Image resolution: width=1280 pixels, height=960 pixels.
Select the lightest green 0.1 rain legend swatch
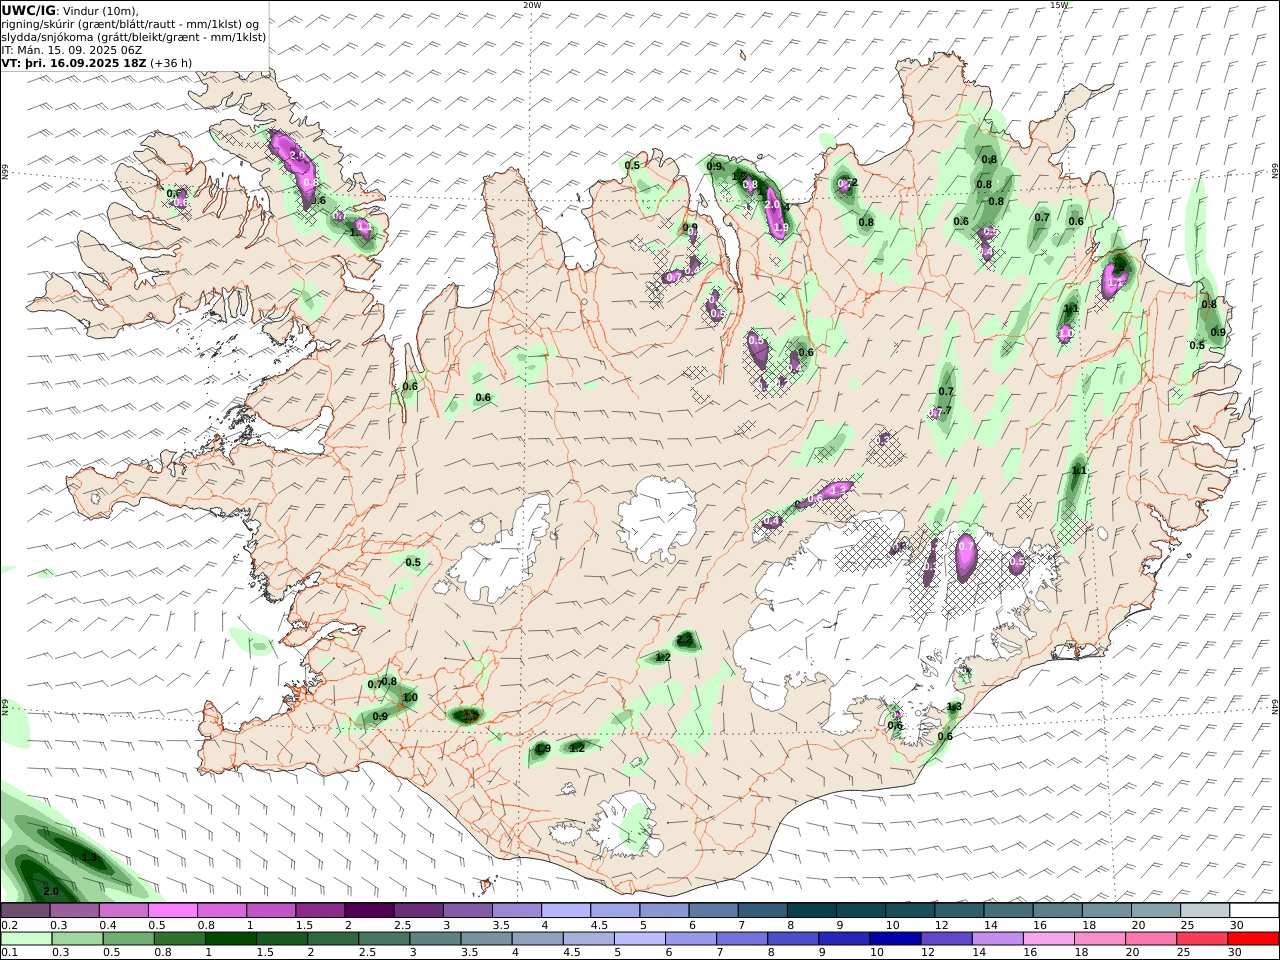click(26, 939)
